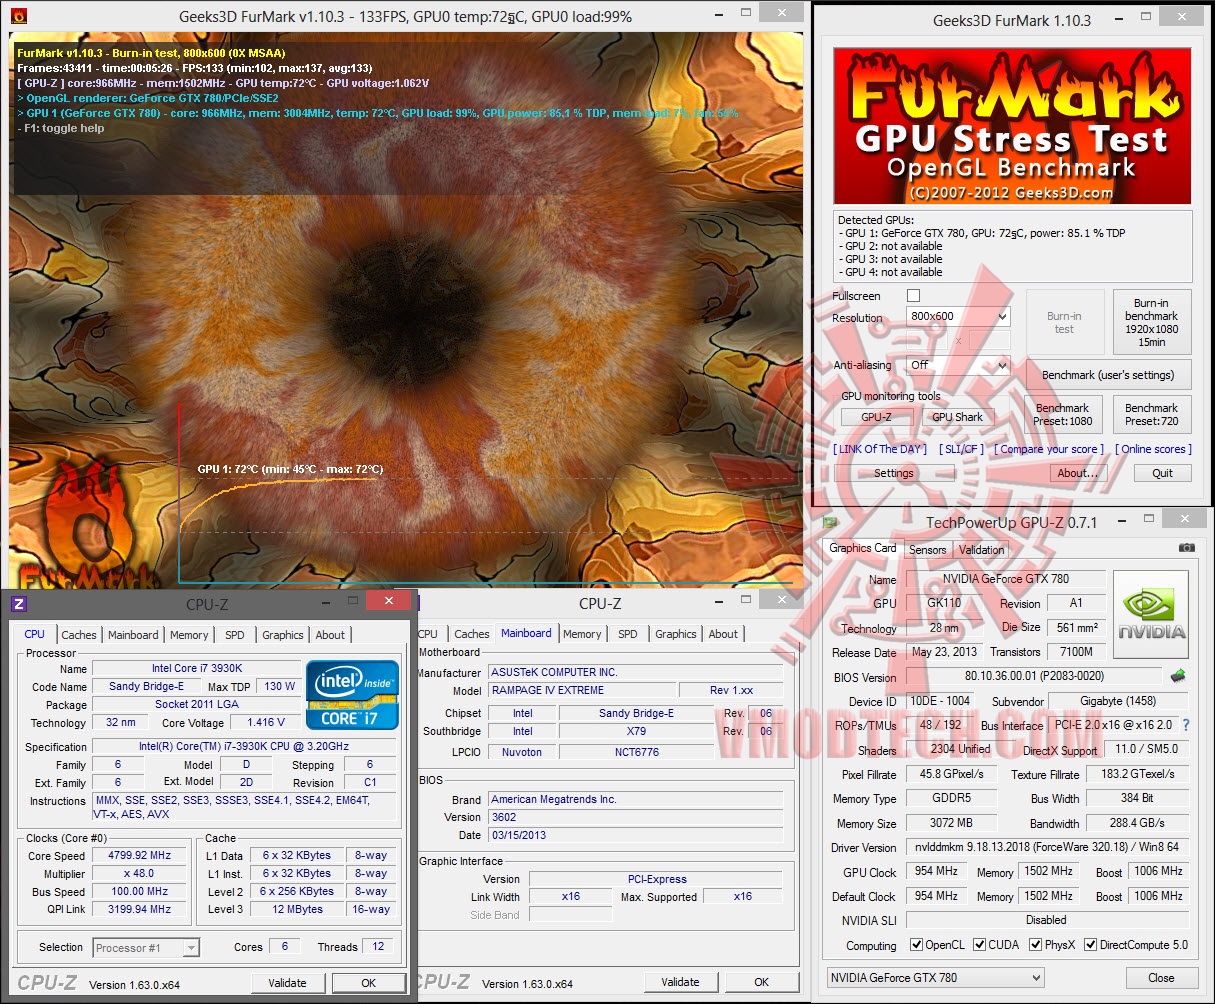The height and width of the screenshot is (1004, 1215).
Task: Open FurMark Settings button
Action: (x=894, y=473)
